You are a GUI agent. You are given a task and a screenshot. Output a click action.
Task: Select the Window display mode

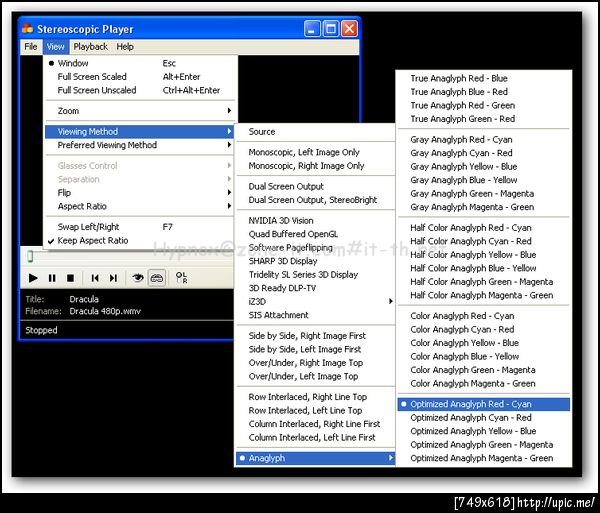click(140, 63)
